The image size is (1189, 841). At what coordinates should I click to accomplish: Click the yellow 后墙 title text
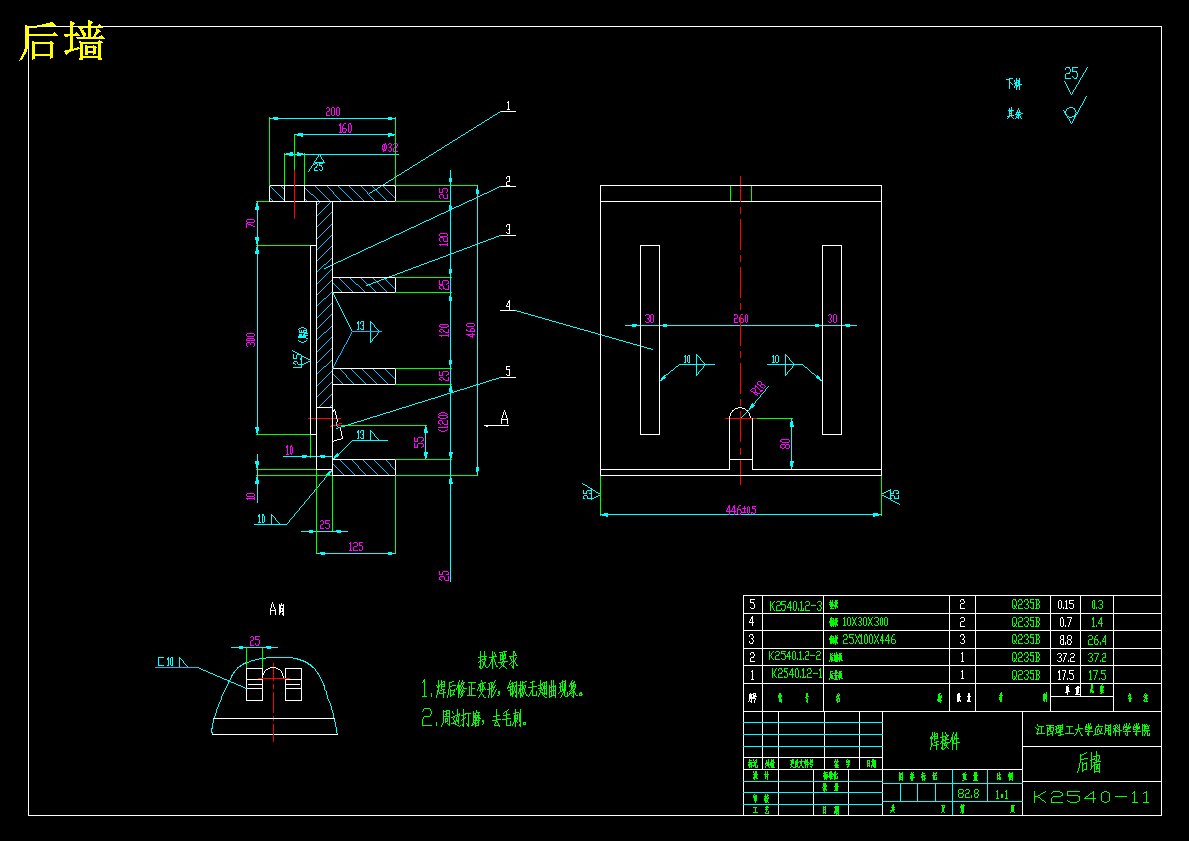pos(62,42)
